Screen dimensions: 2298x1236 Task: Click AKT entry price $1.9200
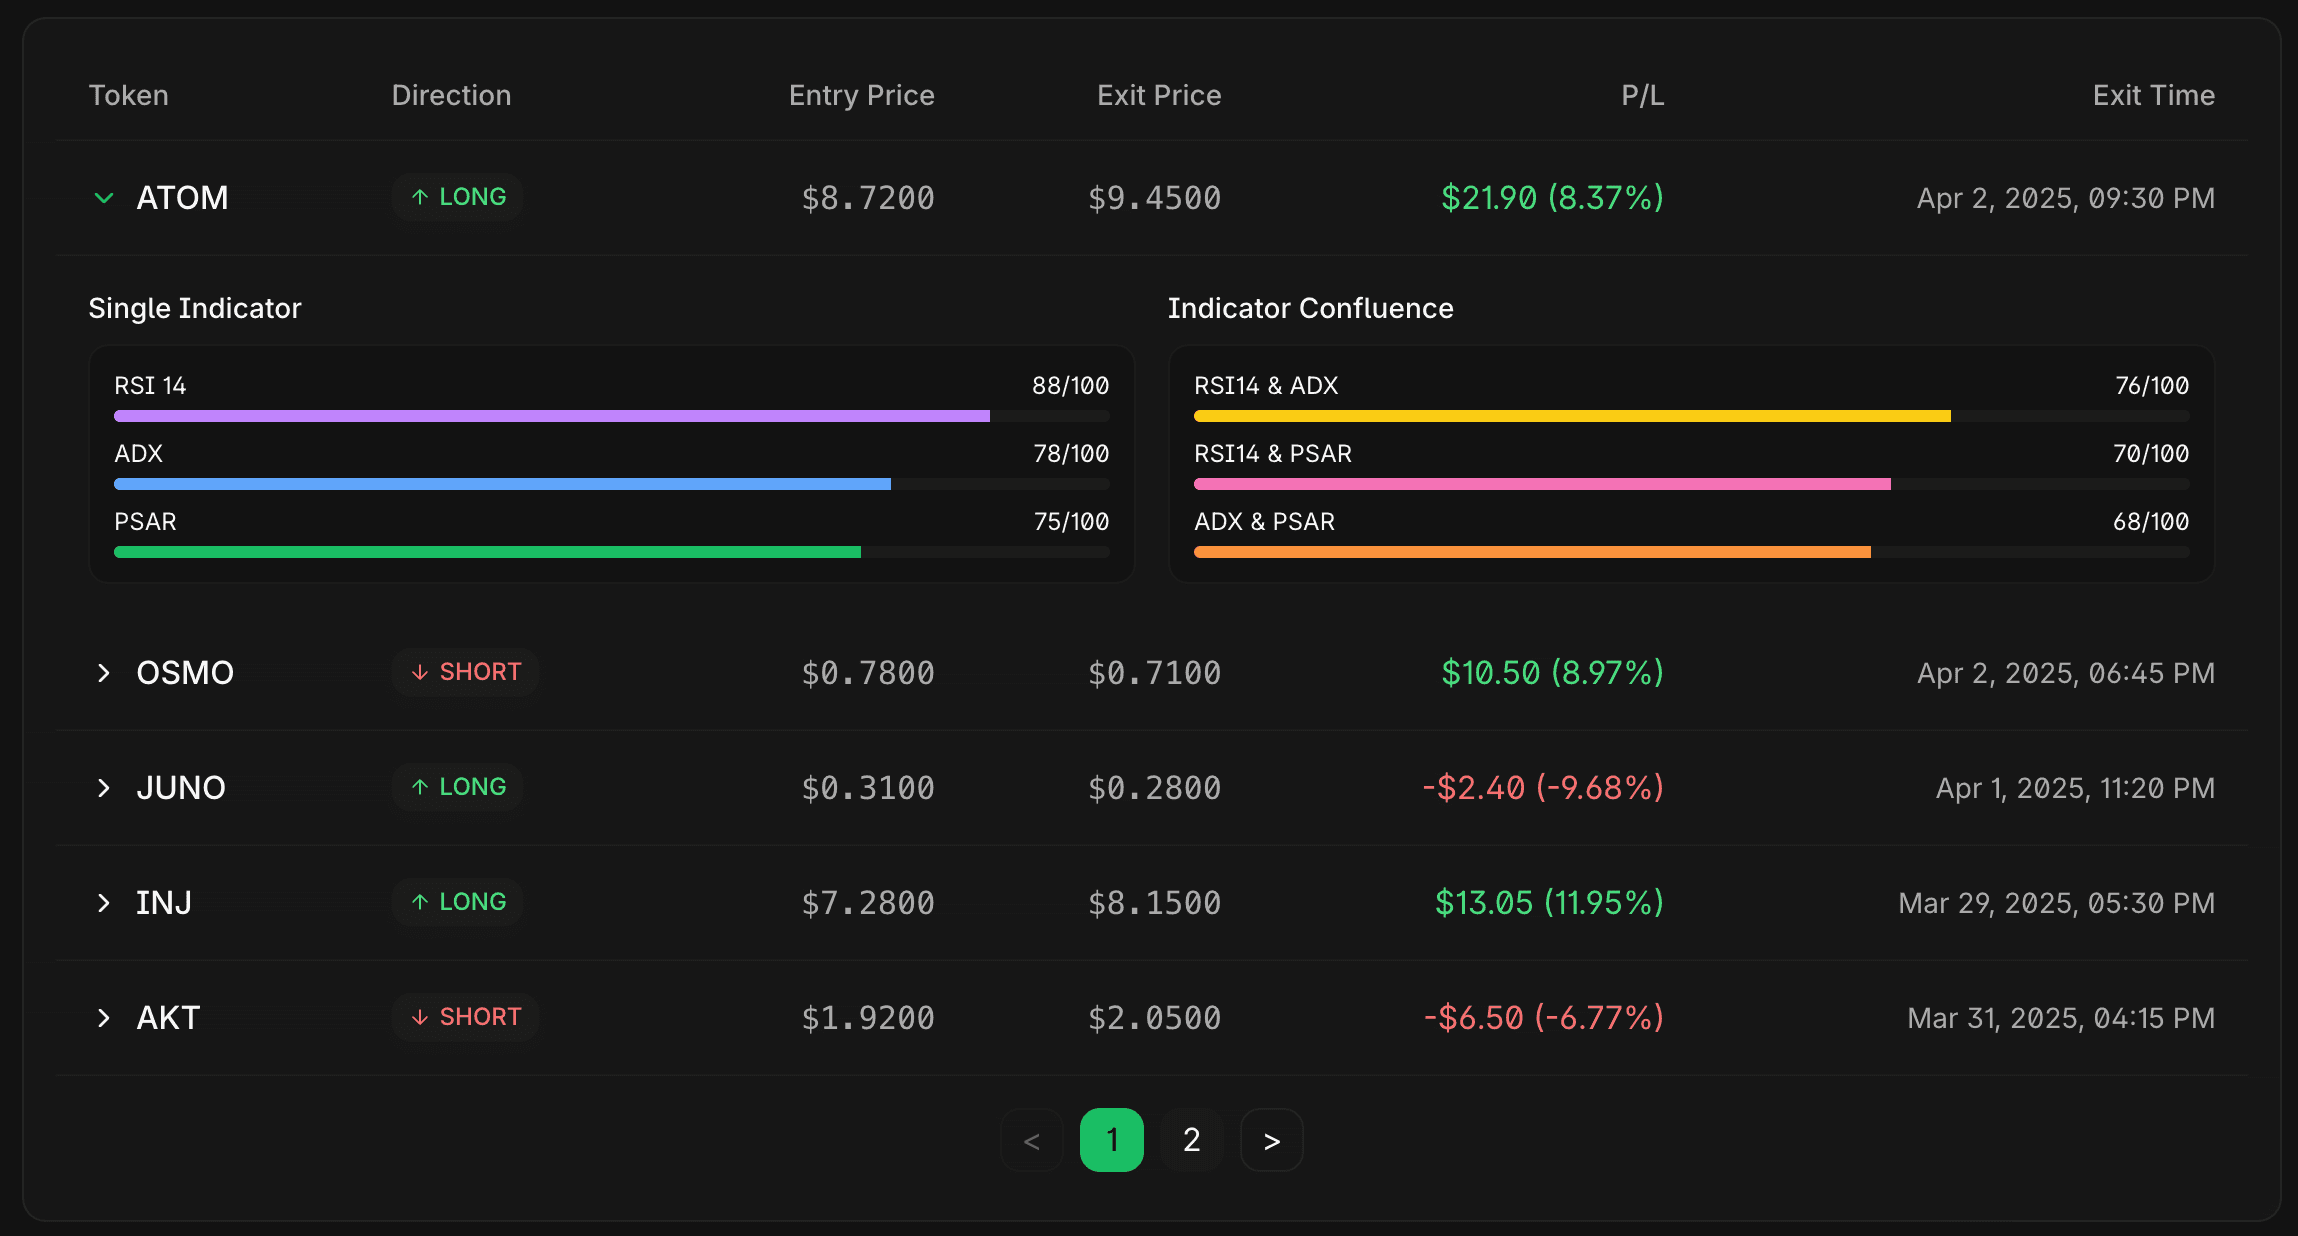pyautogui.click(x=868, y=1018)
